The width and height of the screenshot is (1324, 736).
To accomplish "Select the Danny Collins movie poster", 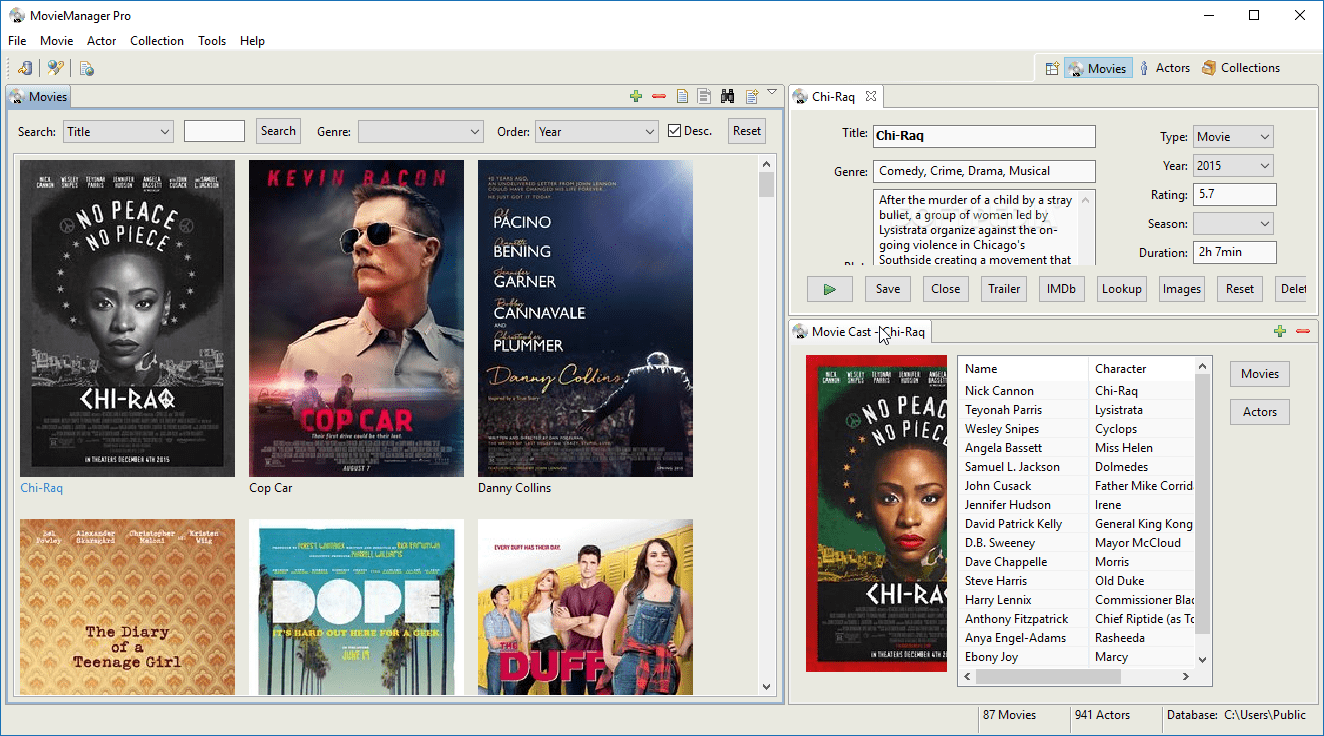I will 585,319.
